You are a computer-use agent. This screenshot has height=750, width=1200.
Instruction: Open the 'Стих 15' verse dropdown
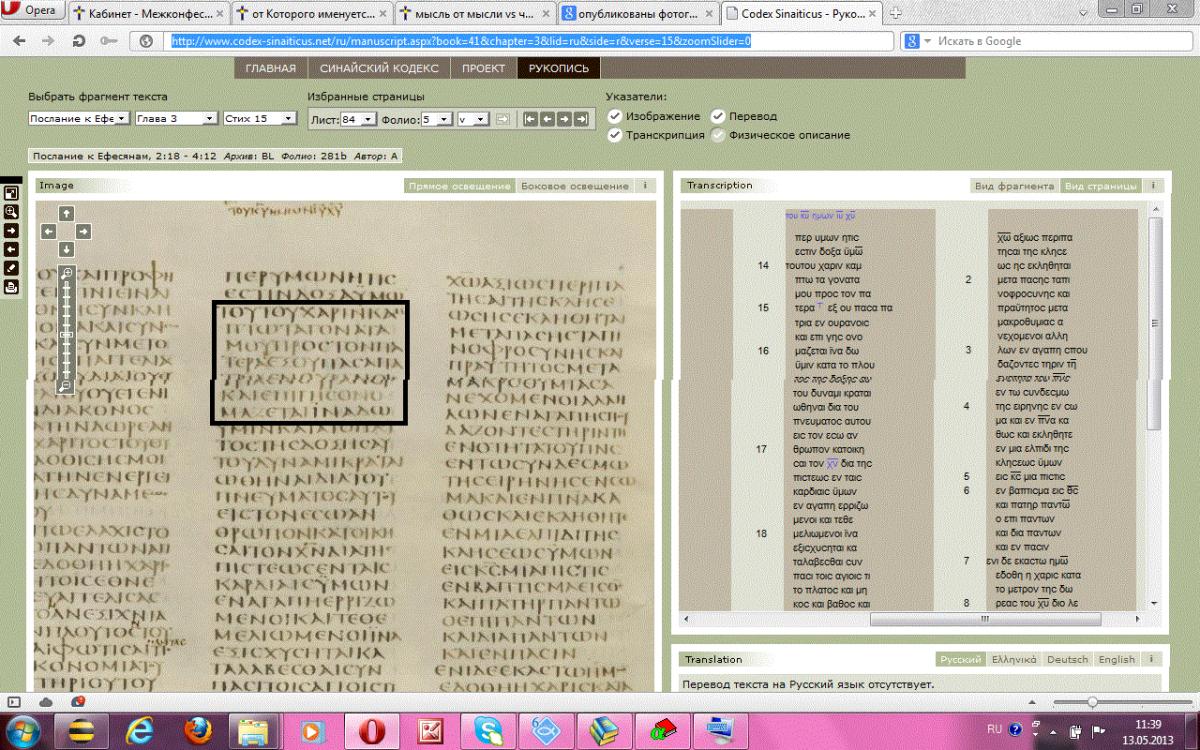(x=260, y=118)
